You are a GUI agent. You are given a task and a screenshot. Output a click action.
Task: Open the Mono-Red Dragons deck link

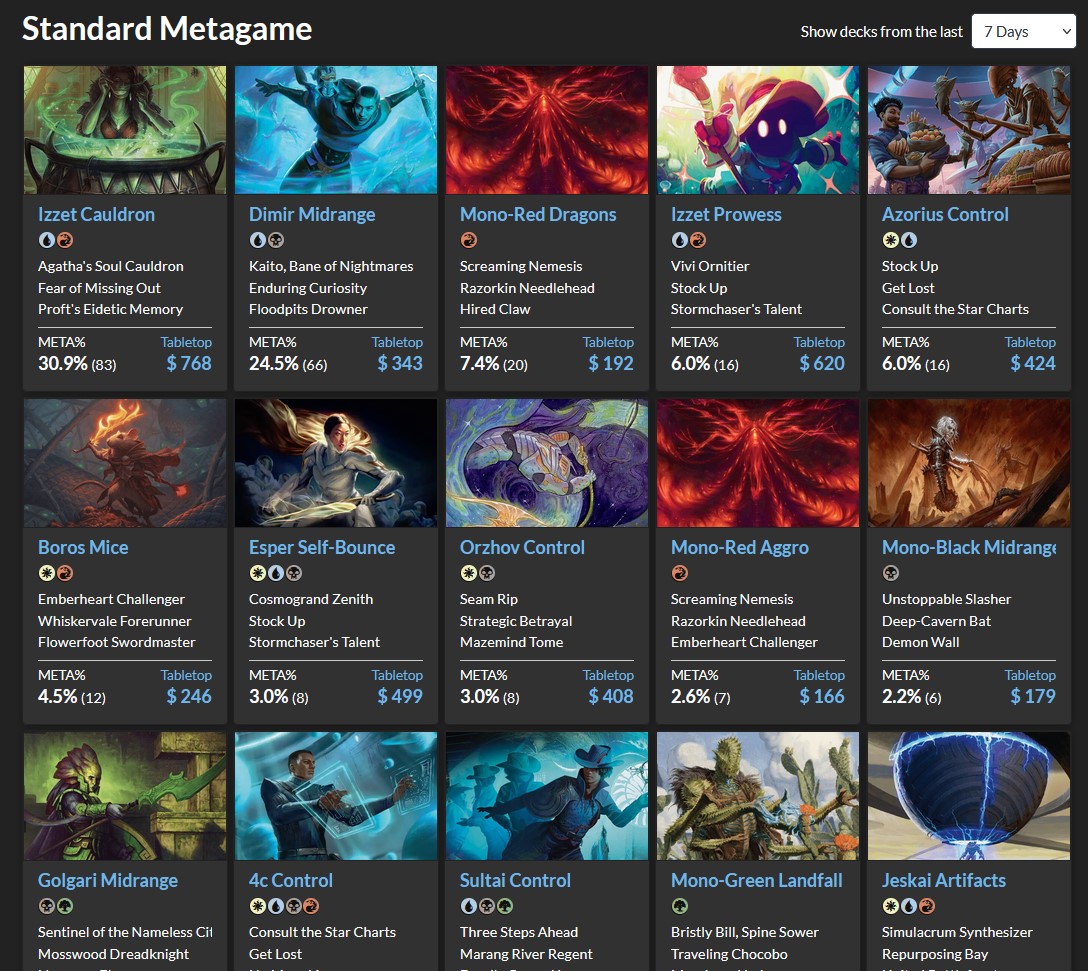point(538,214)
